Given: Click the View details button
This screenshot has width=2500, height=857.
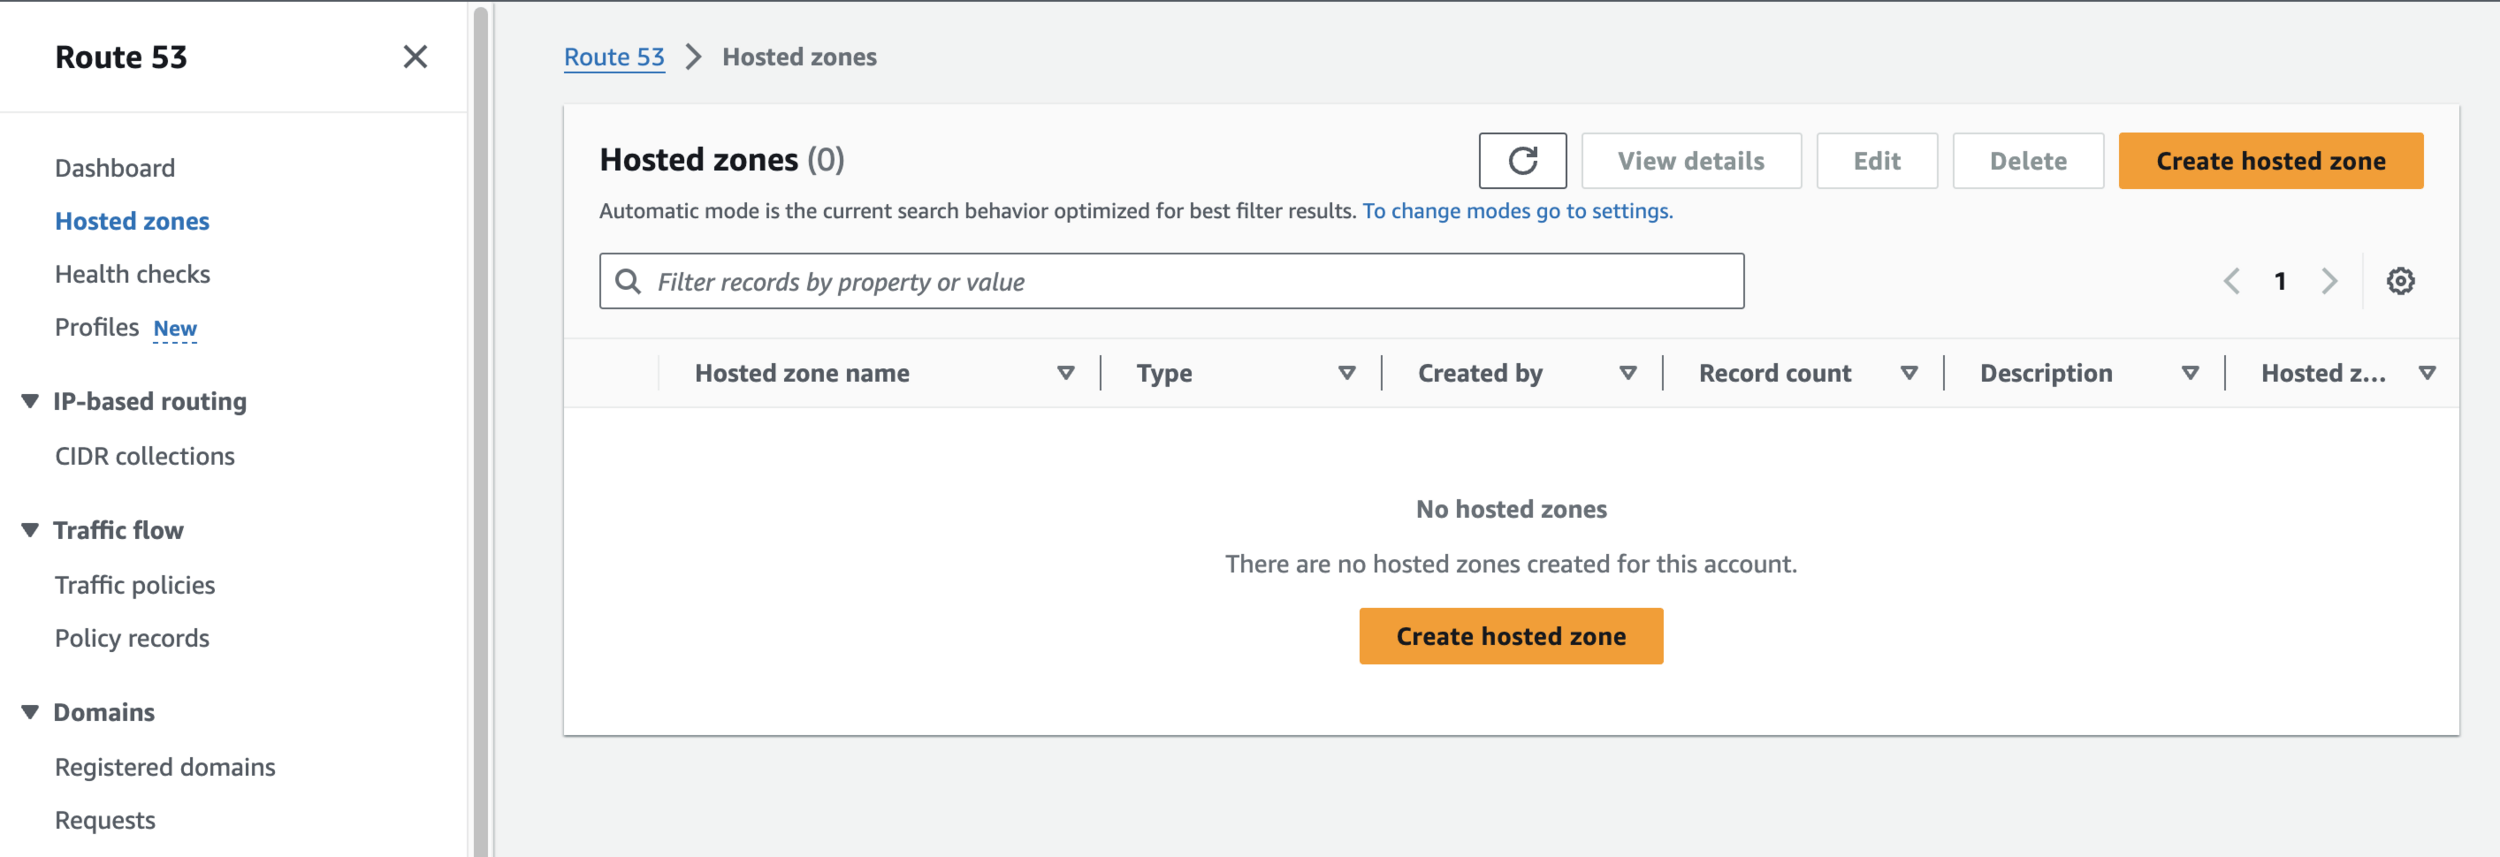Looking at the screenshot, I should (1691, 161).
